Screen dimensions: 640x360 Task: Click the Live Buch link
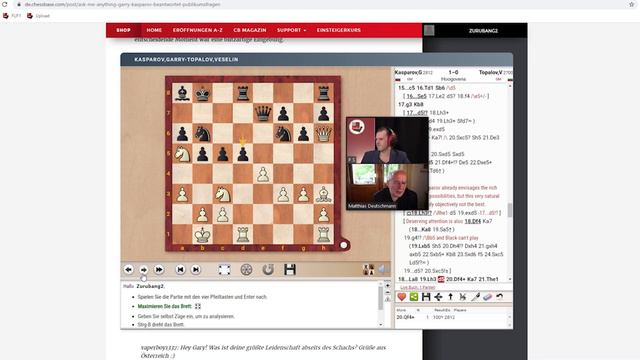tap(408, 288)
